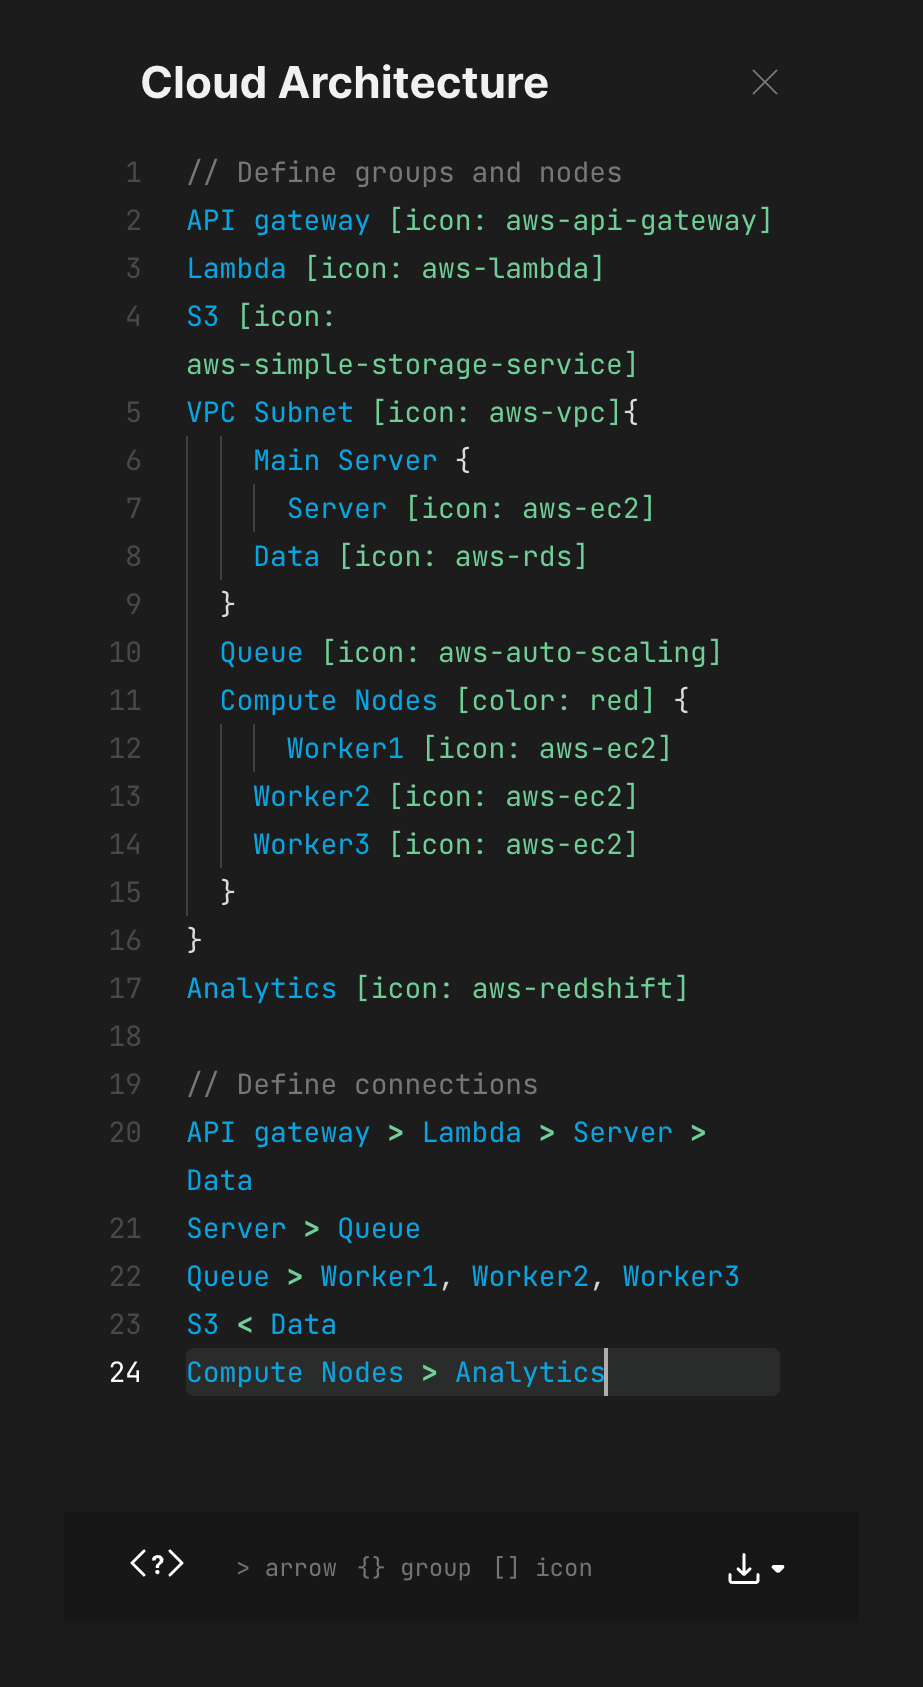Image resolution: width=923 pixels, height=1687 pixels.
Task: Click the highlighted Compute Nodes > Analytics line
Action: 396,1372
